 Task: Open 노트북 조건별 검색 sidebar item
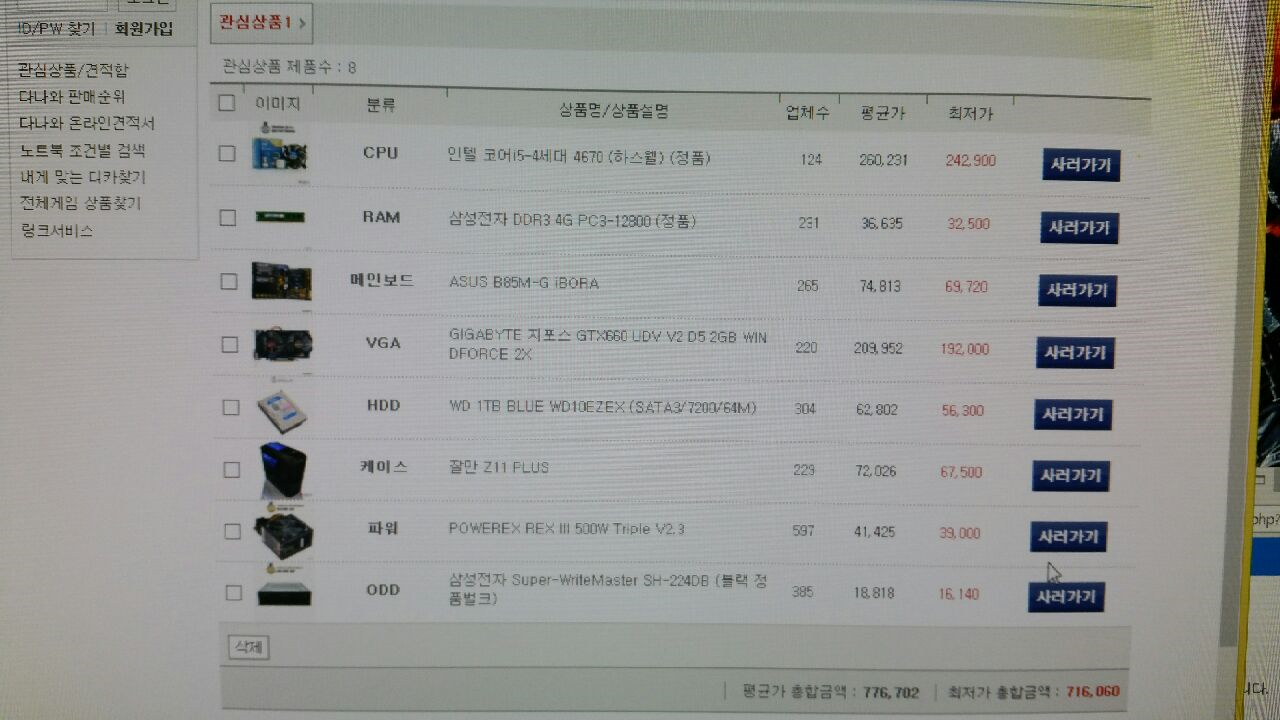click(x=82, y=150)
